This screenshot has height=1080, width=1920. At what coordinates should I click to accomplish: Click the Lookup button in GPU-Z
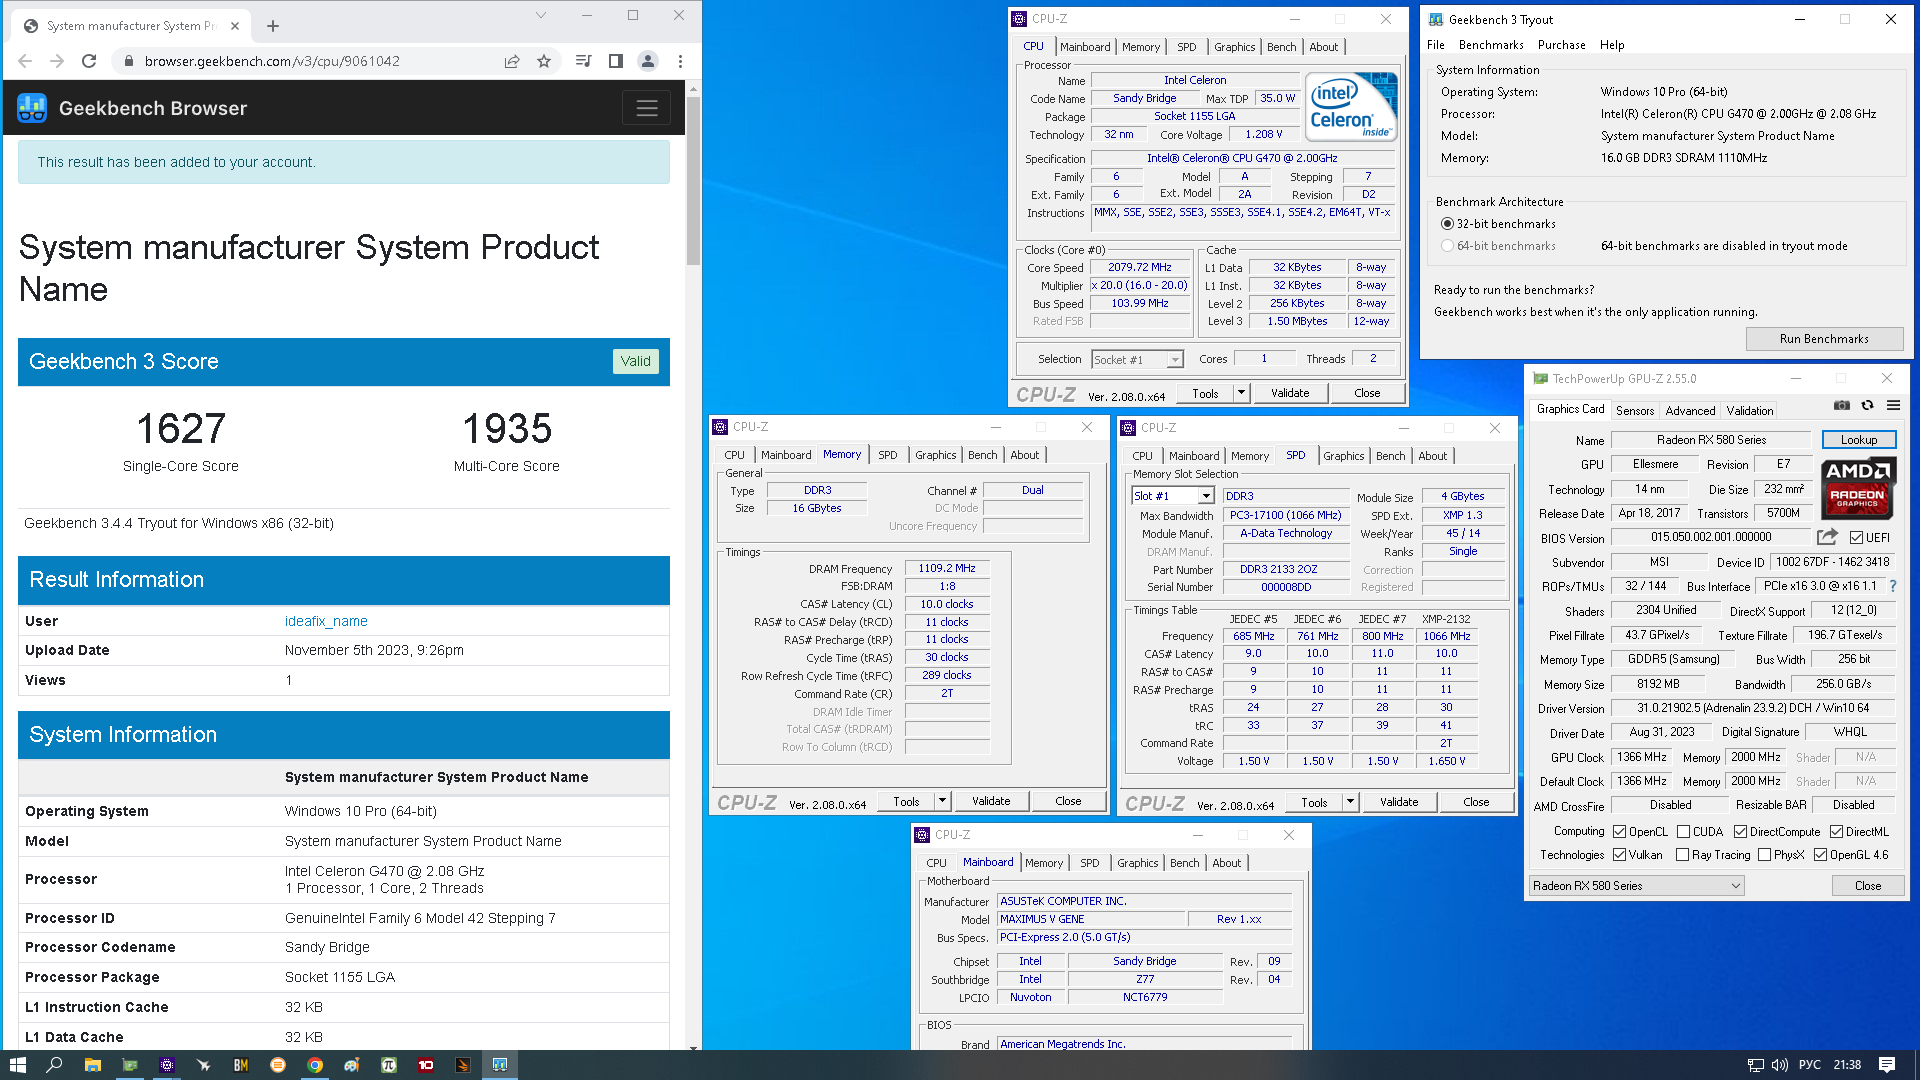click(x=1858, y=440)
